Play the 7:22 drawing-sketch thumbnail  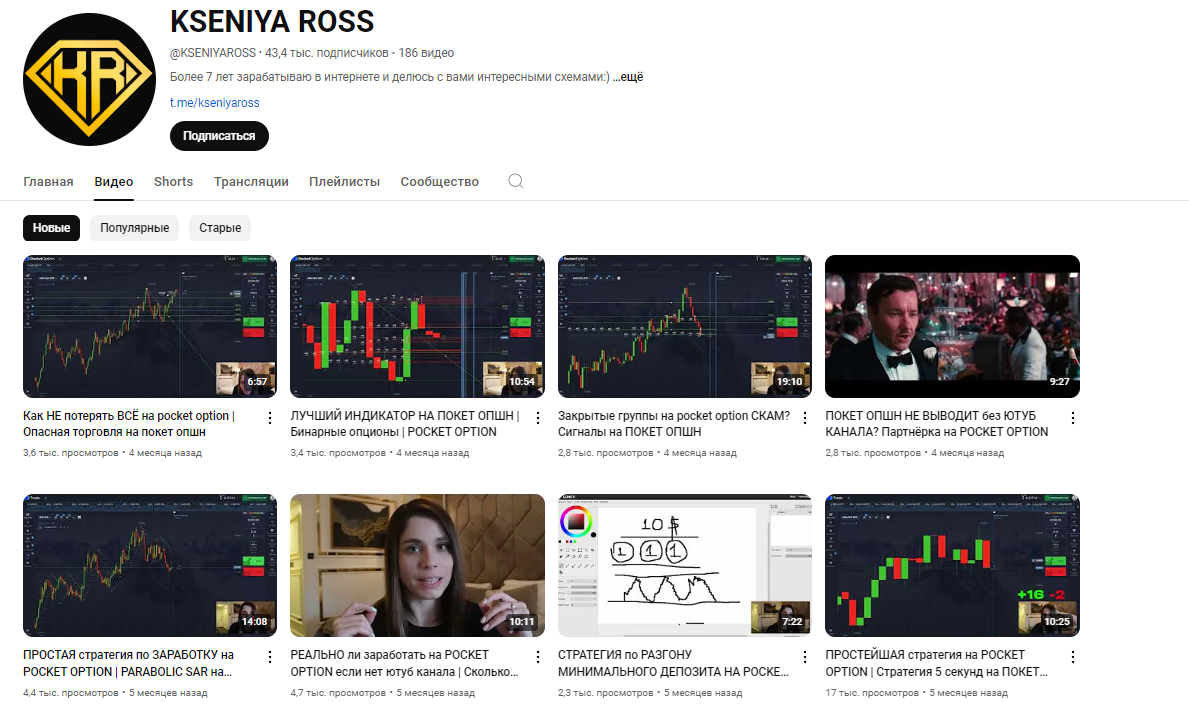pyautogui.click(x=685, y=565)
